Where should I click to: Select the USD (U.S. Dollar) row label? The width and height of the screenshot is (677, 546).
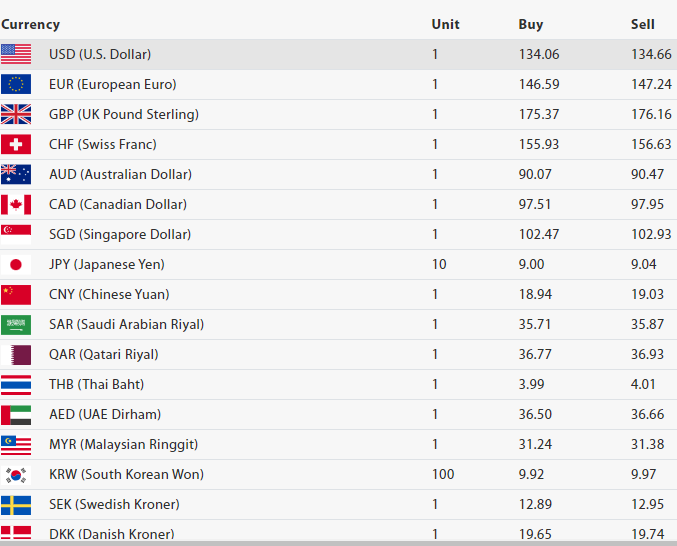tap(100, 54)
